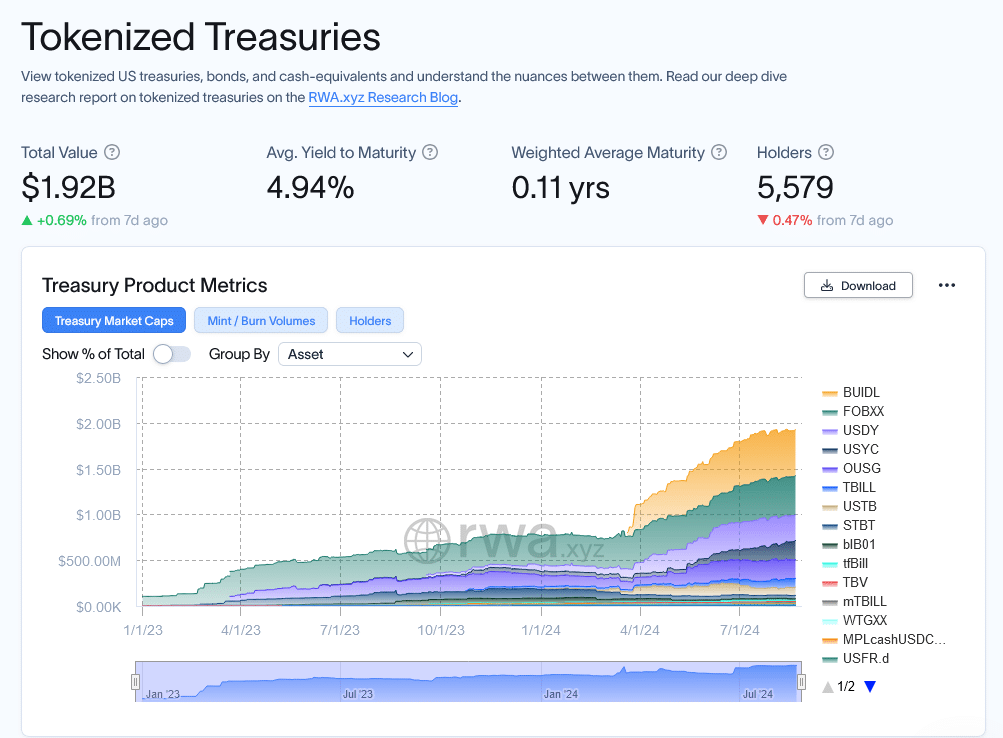
Task: Click the Treasury Product Metrics heading
Action: (155, 285)
